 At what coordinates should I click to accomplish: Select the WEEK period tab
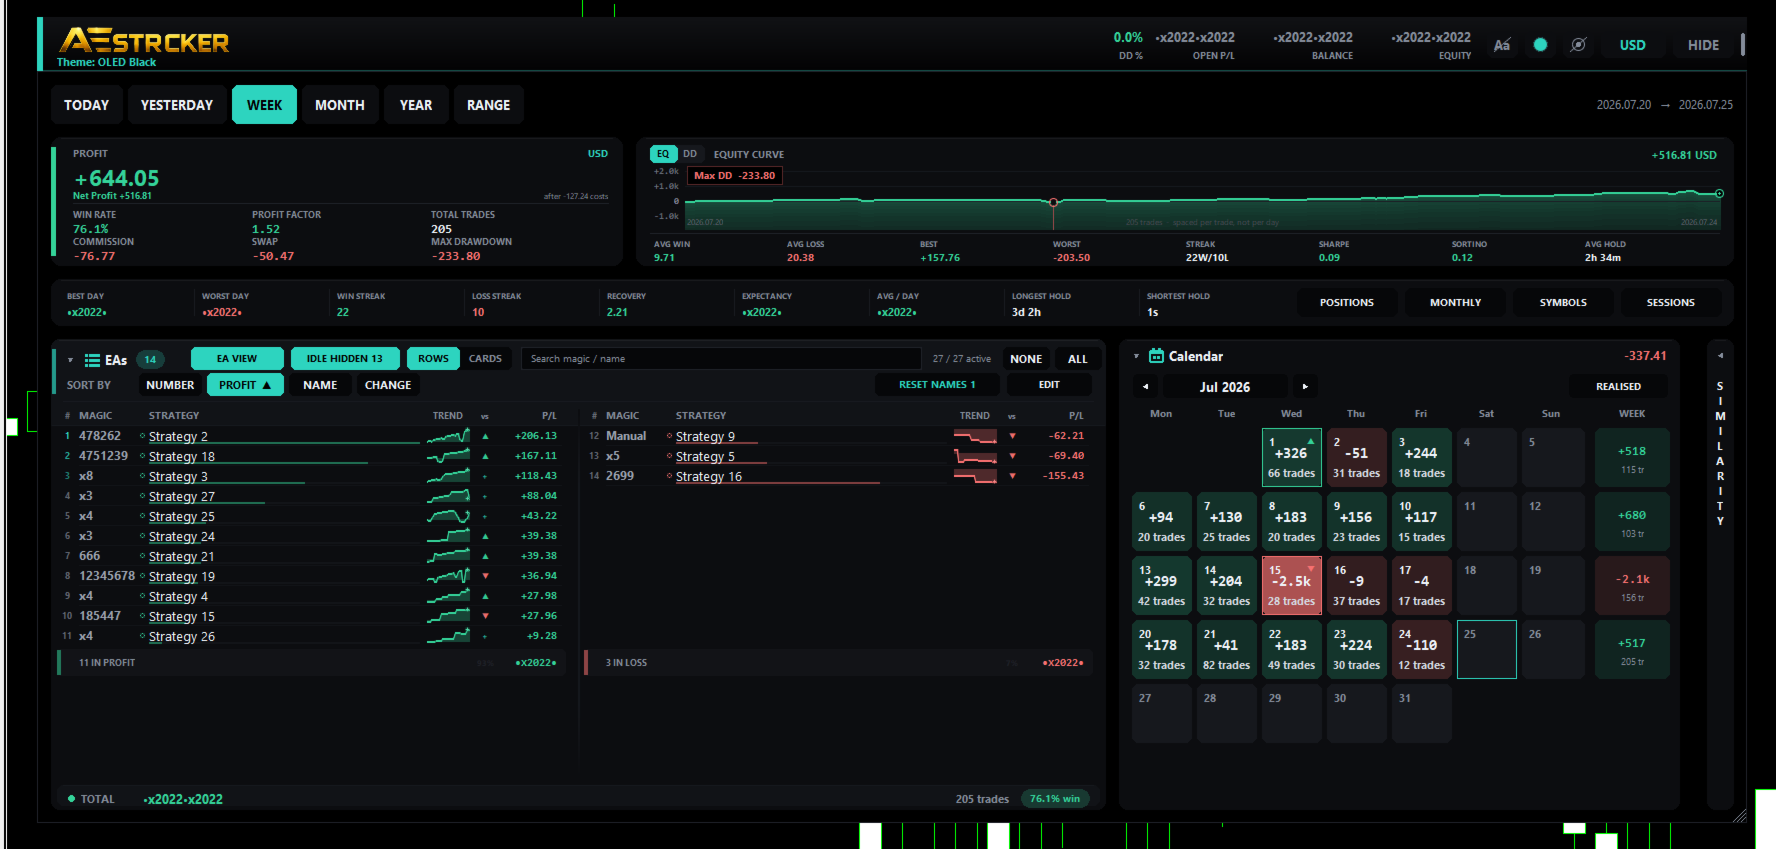pyautogui.click(x=265, y=105)
